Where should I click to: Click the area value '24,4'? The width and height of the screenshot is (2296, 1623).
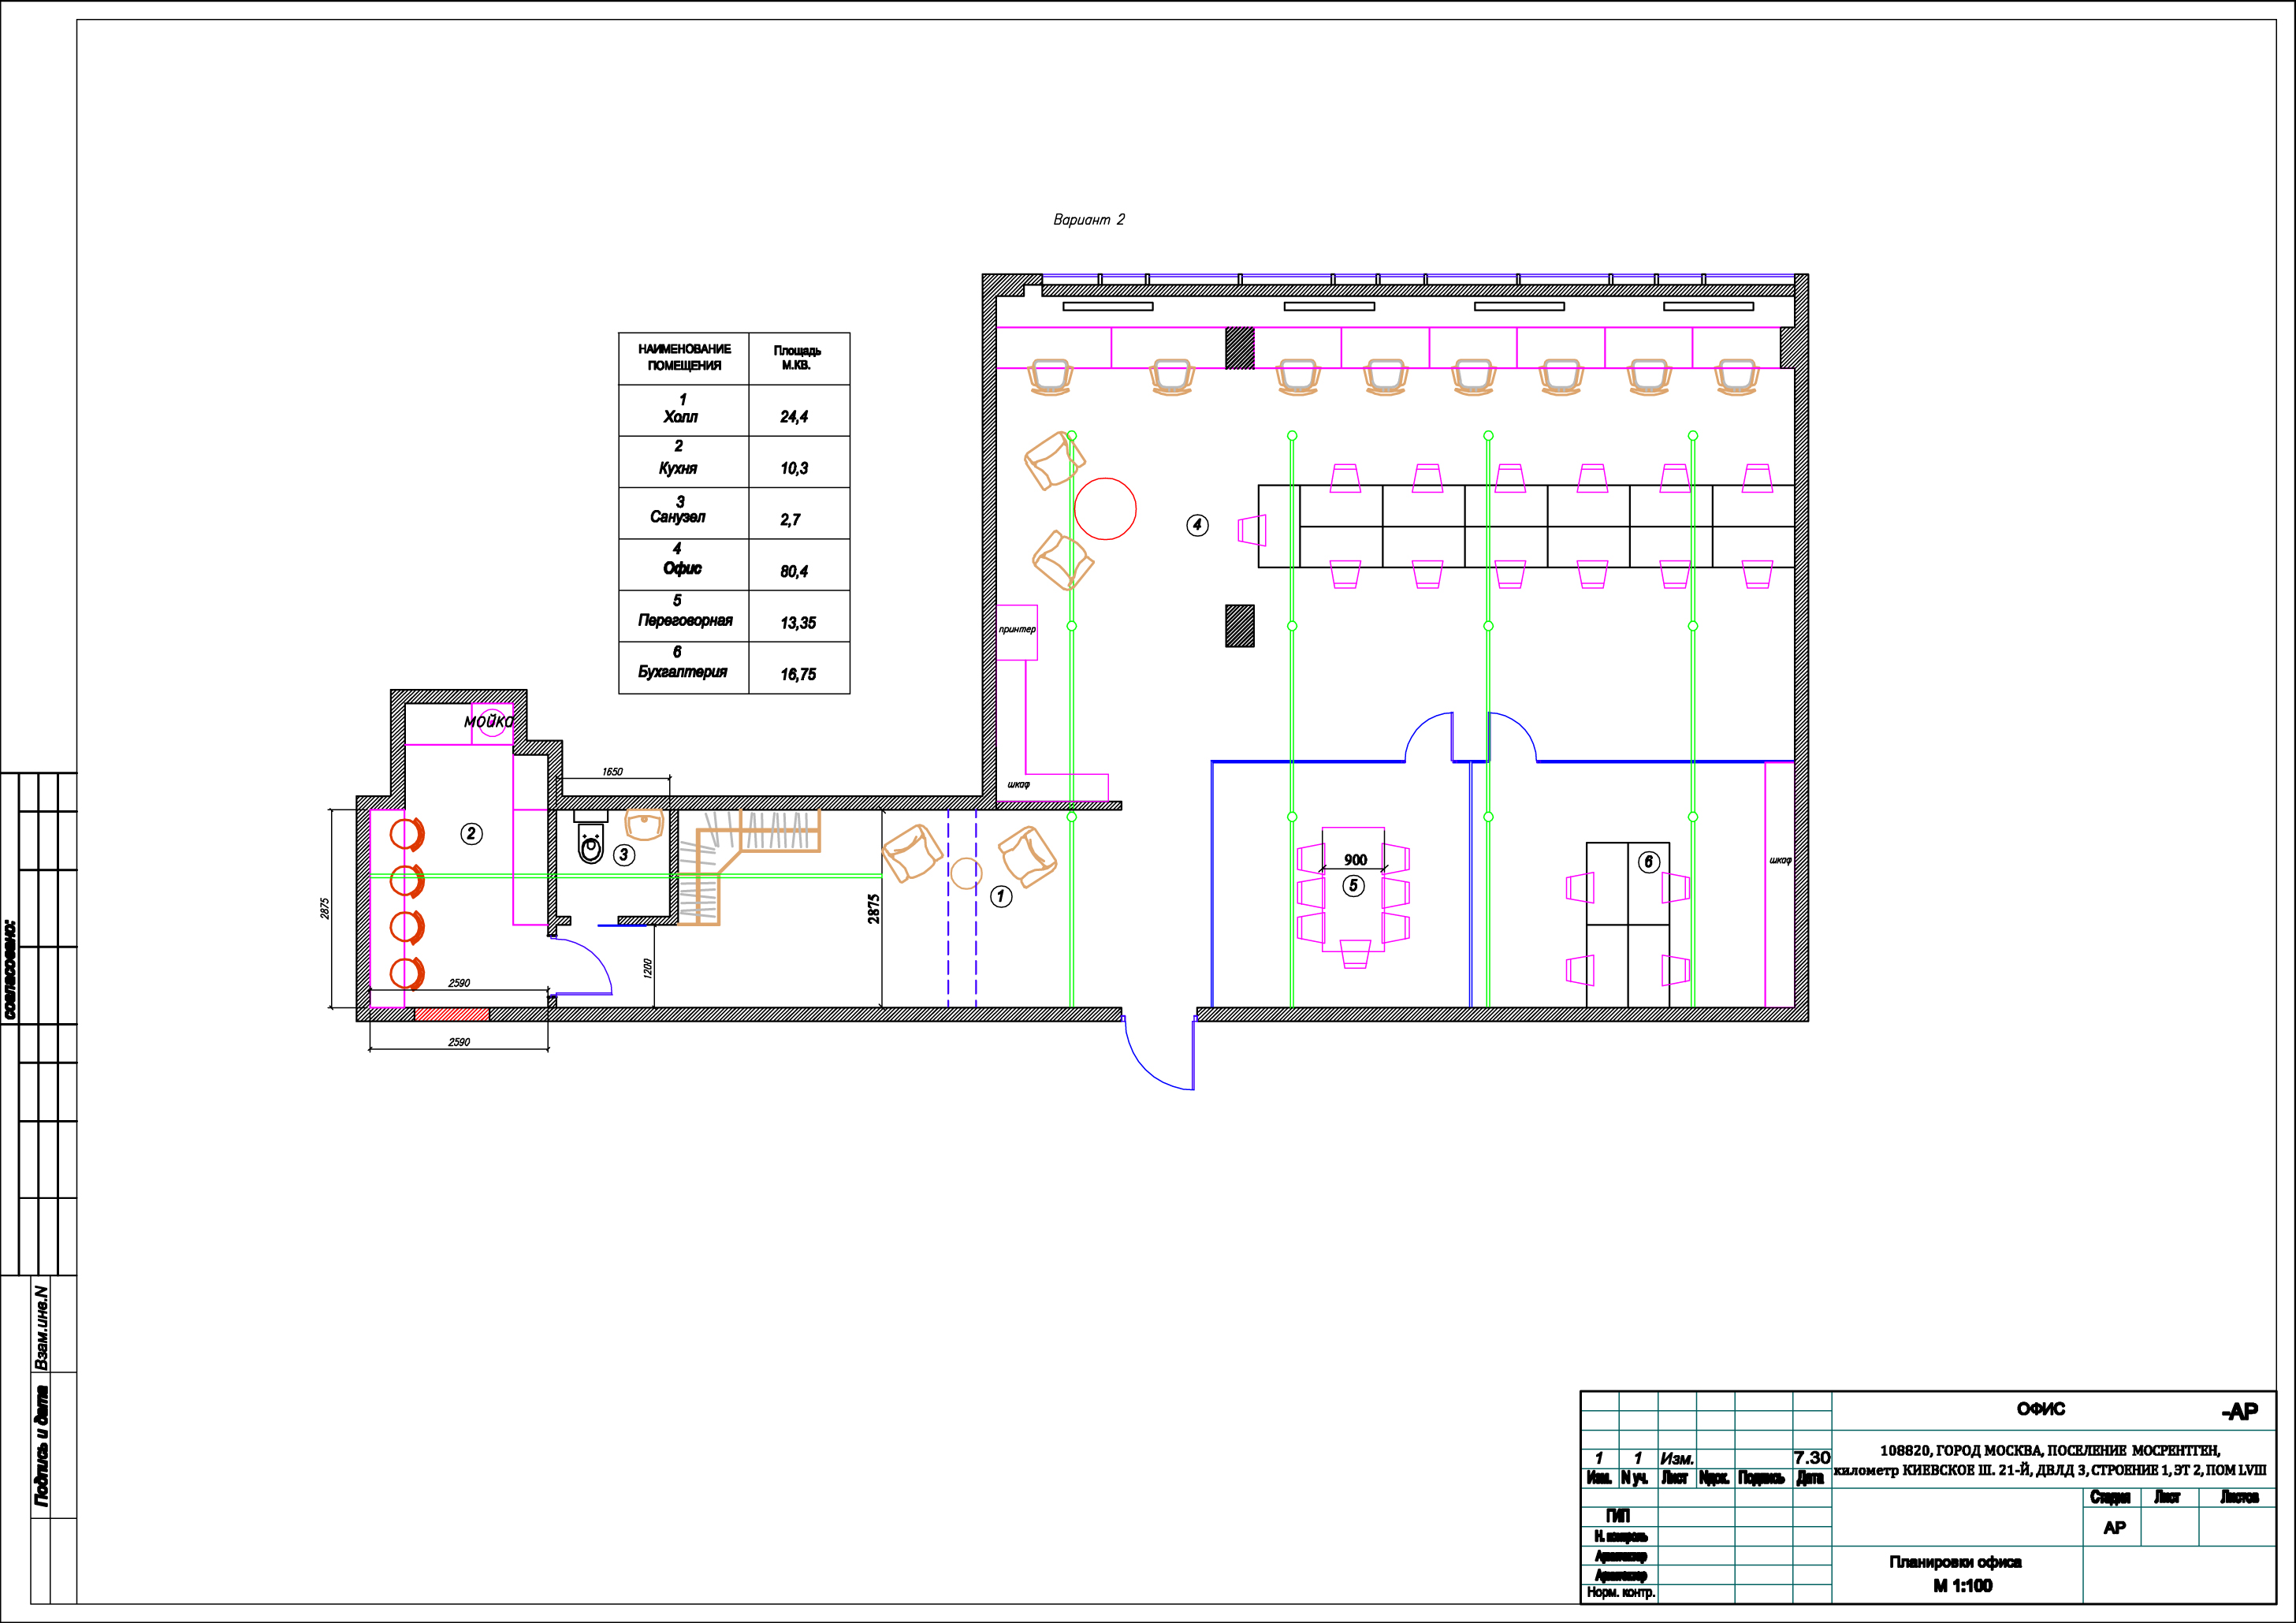pos(794,417)
